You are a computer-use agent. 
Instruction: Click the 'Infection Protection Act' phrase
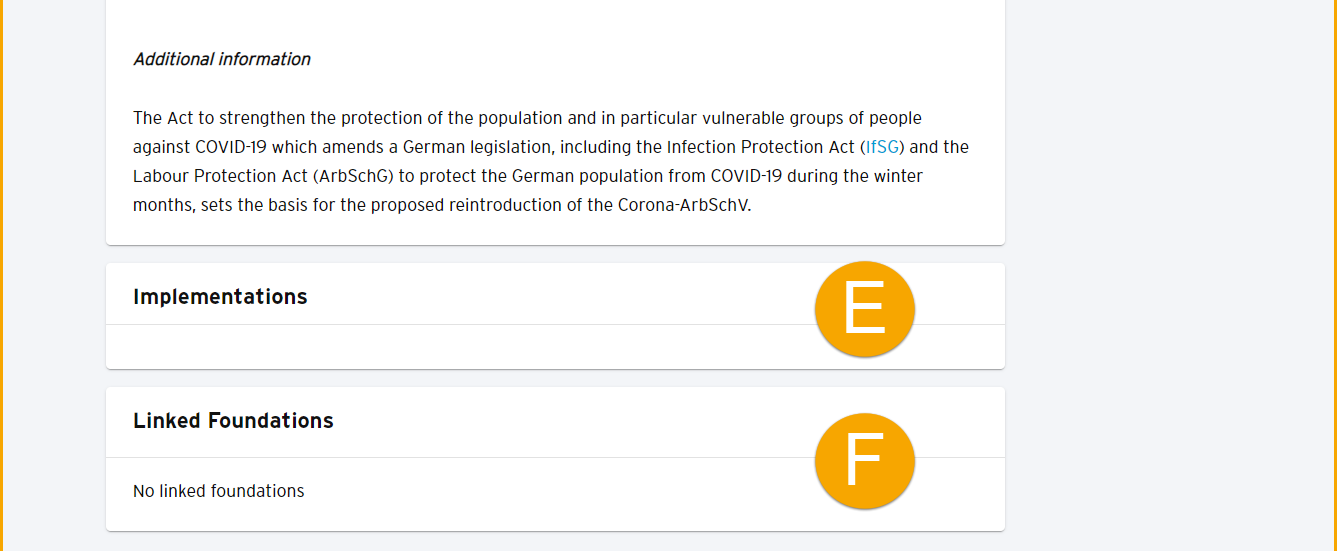coord(761,148)
